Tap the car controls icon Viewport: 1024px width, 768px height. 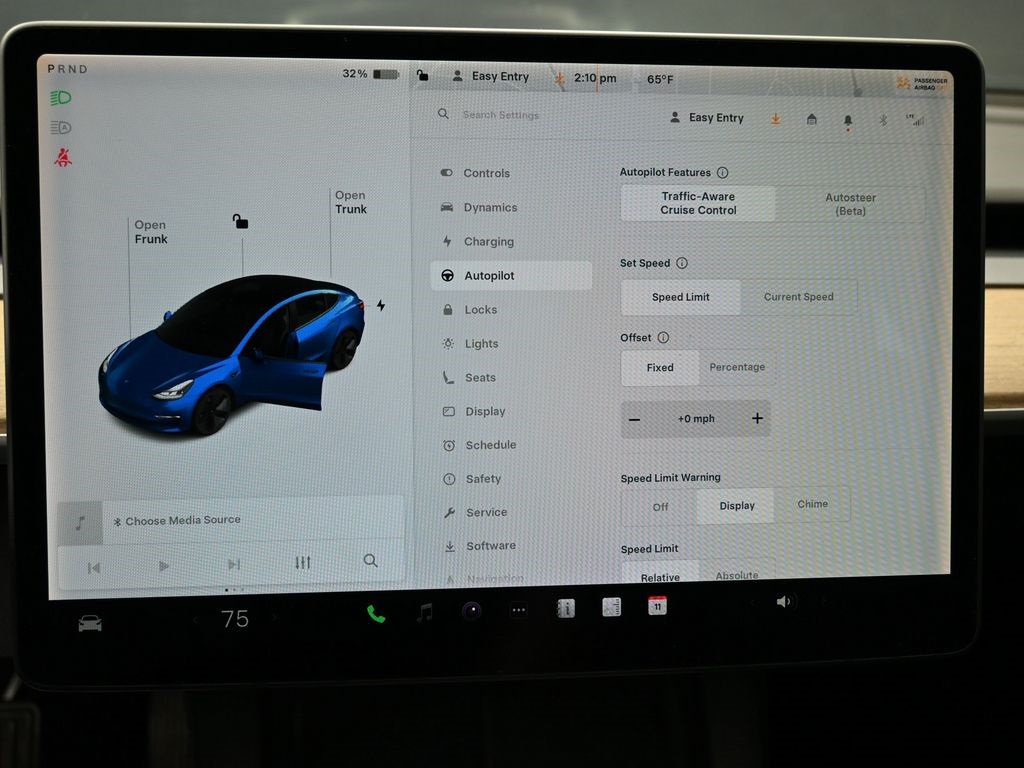90,623
